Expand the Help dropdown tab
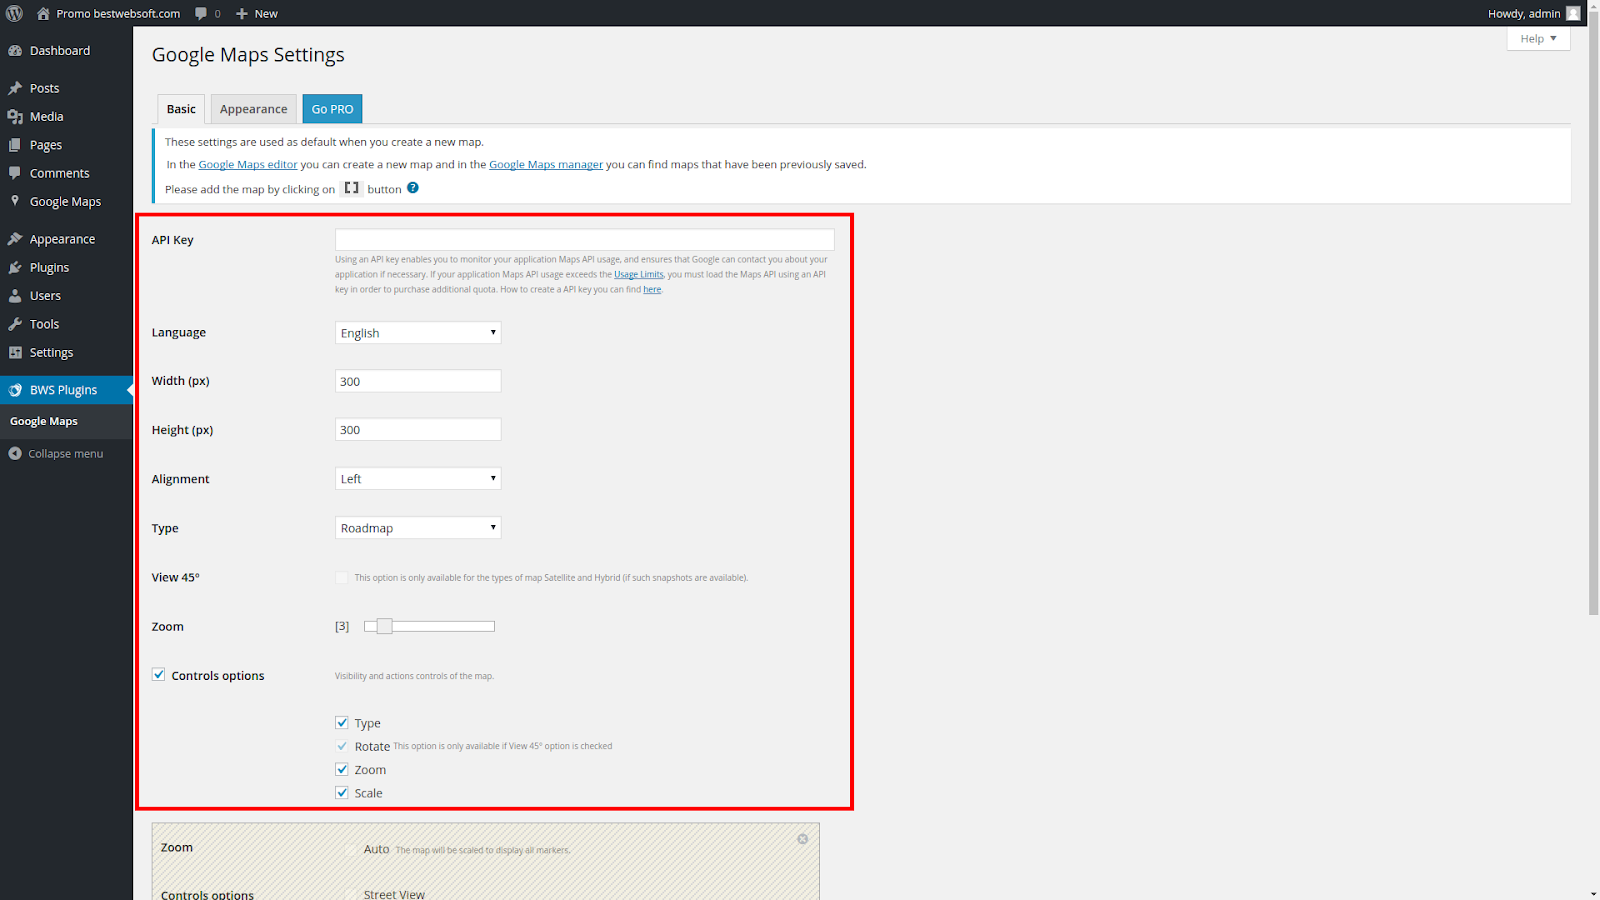 [x=1538, y=38]
